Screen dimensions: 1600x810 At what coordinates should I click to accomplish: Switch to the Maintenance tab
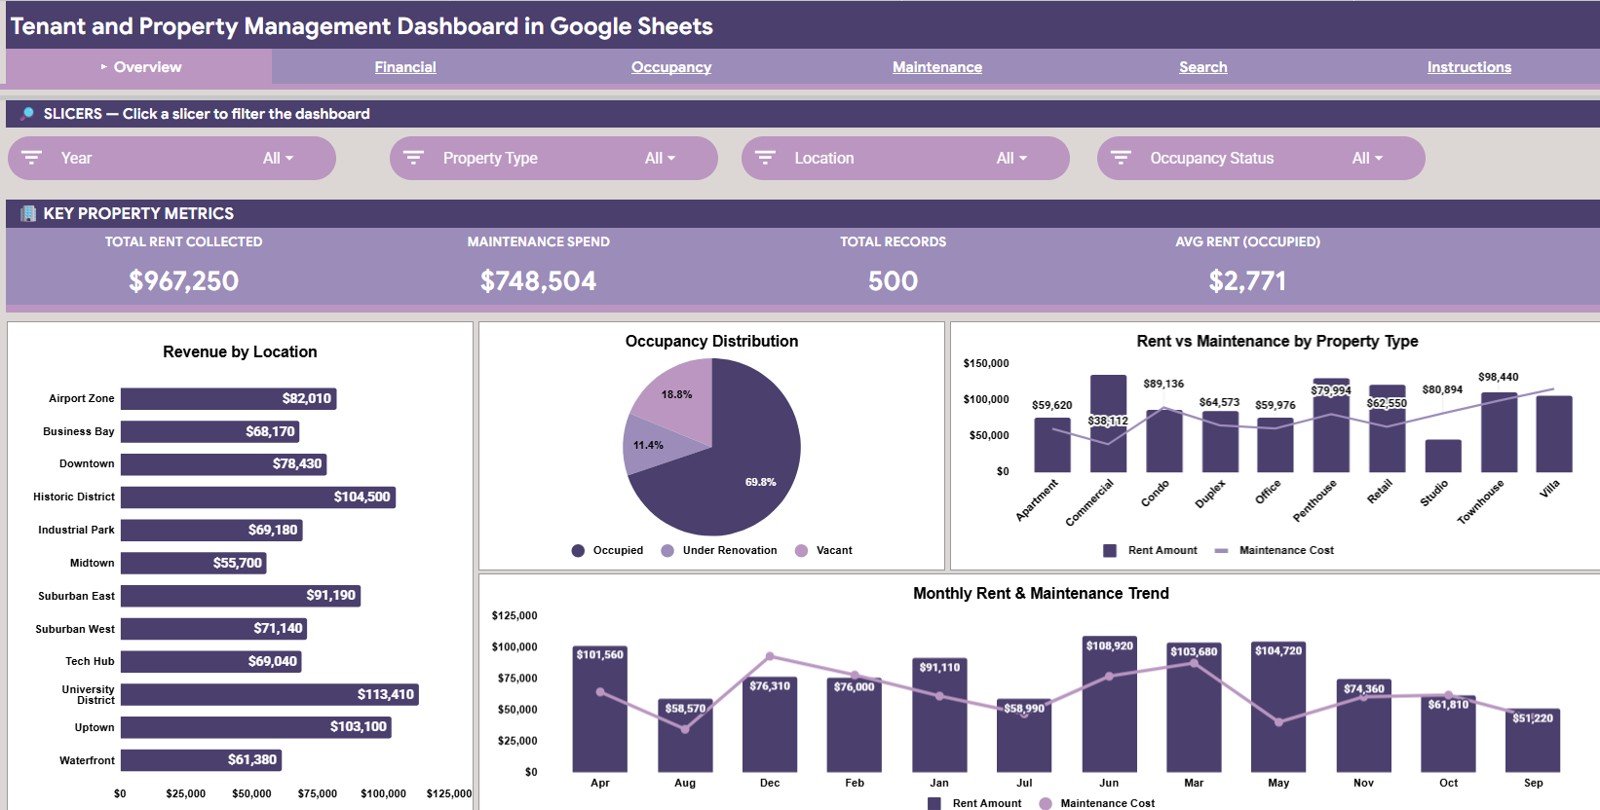click(937, 67)
